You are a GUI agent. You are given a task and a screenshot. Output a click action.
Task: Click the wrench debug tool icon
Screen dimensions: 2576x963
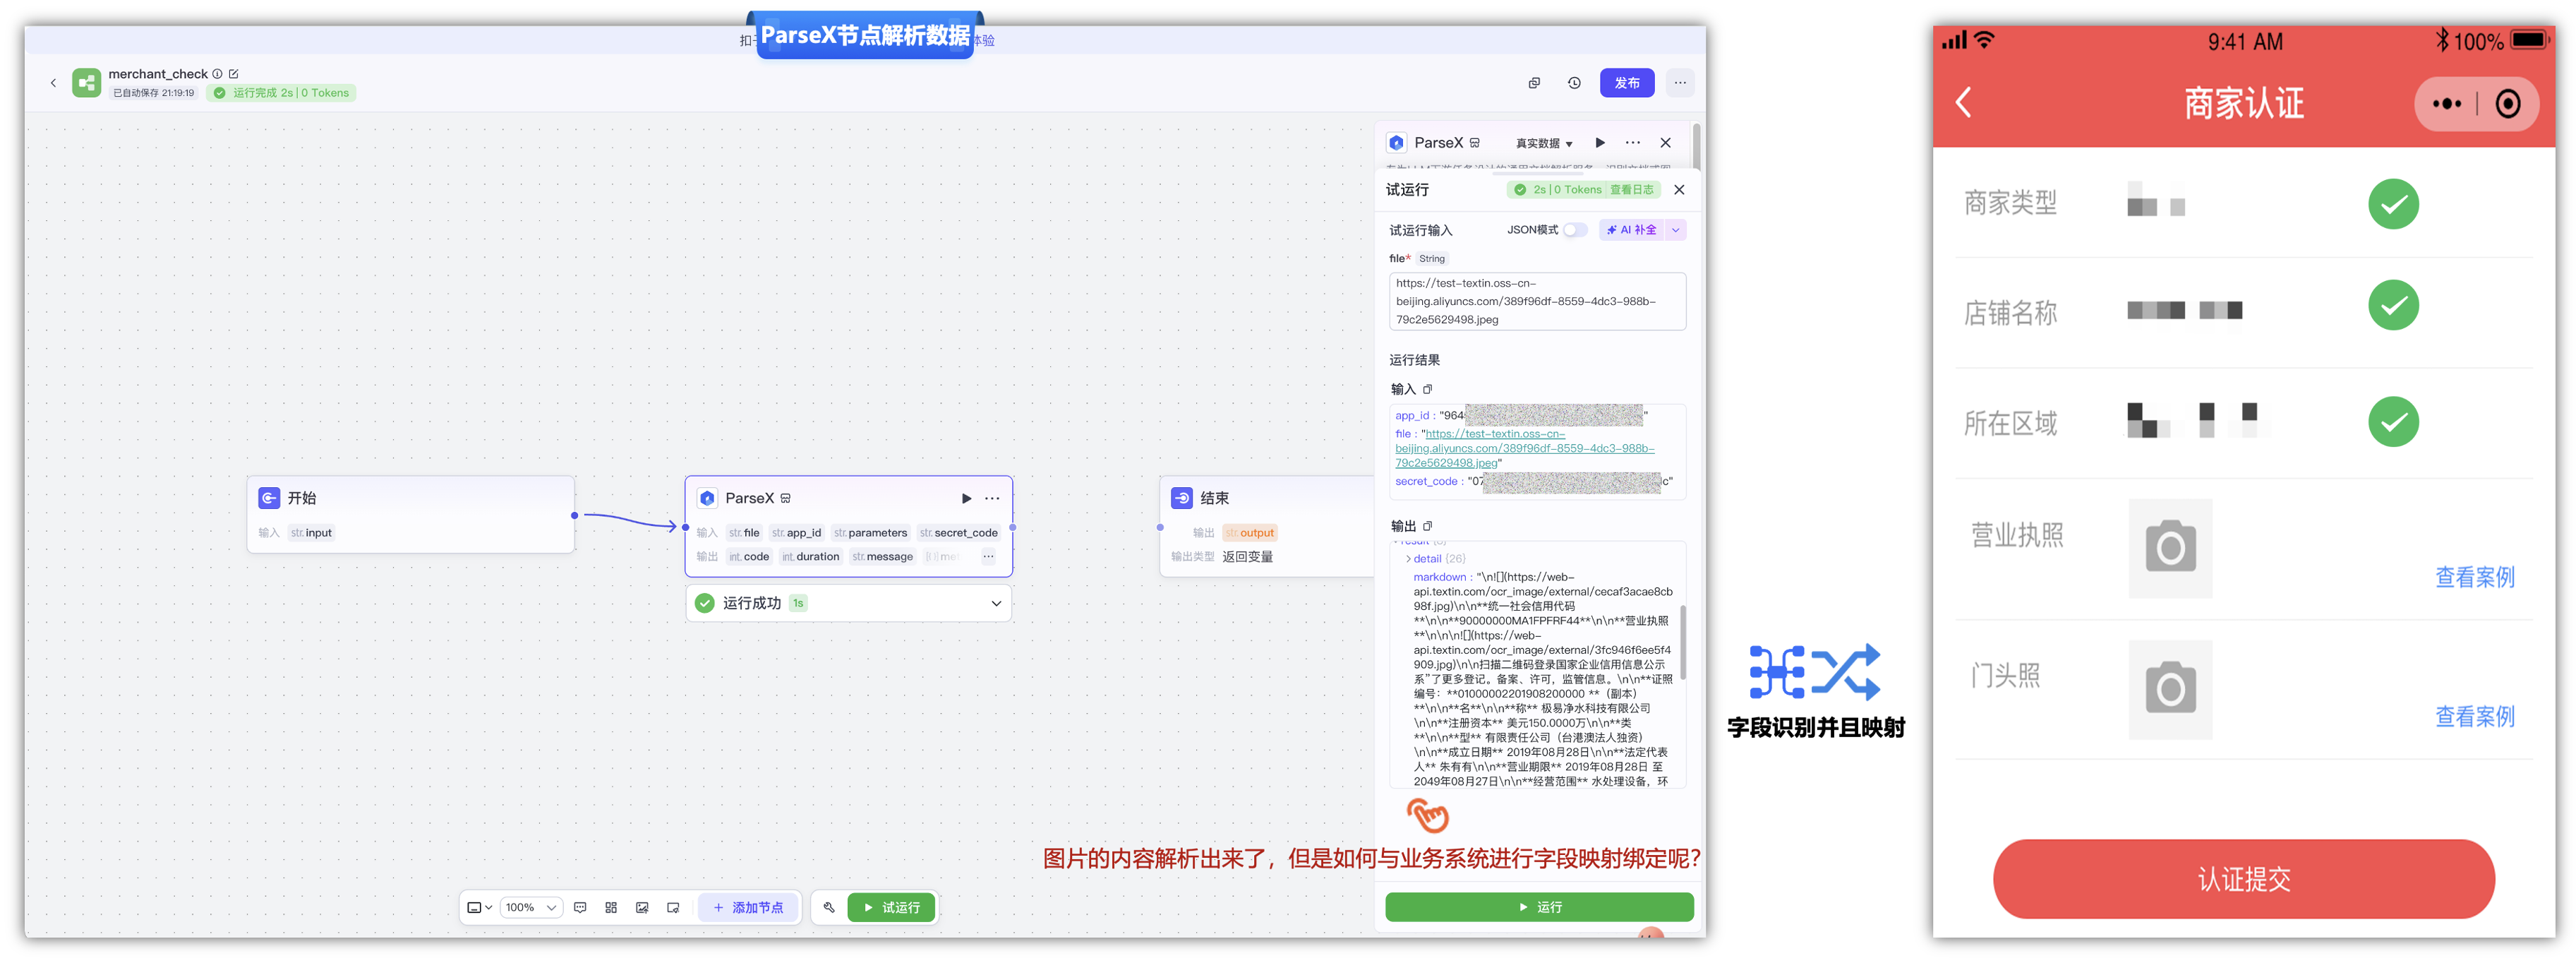[829, 907]
